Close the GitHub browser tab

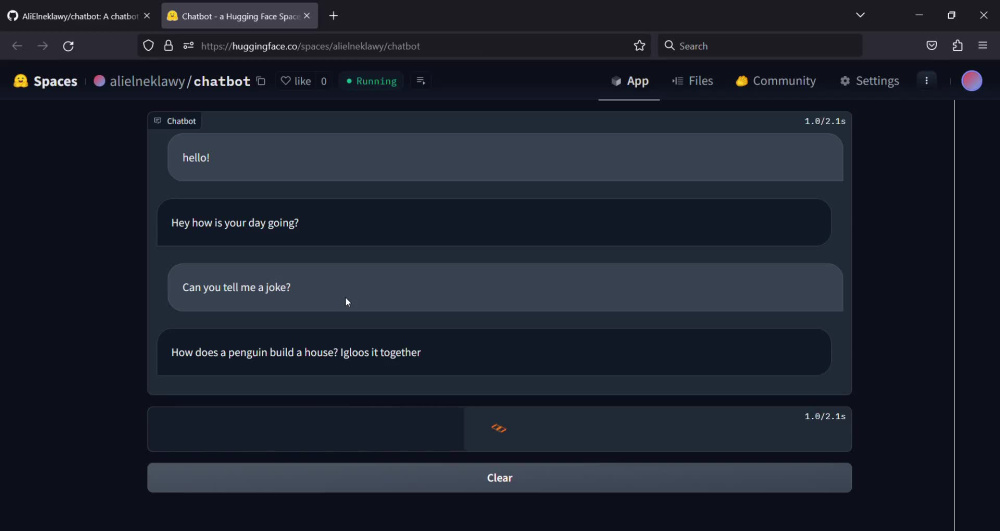(147, 16)
